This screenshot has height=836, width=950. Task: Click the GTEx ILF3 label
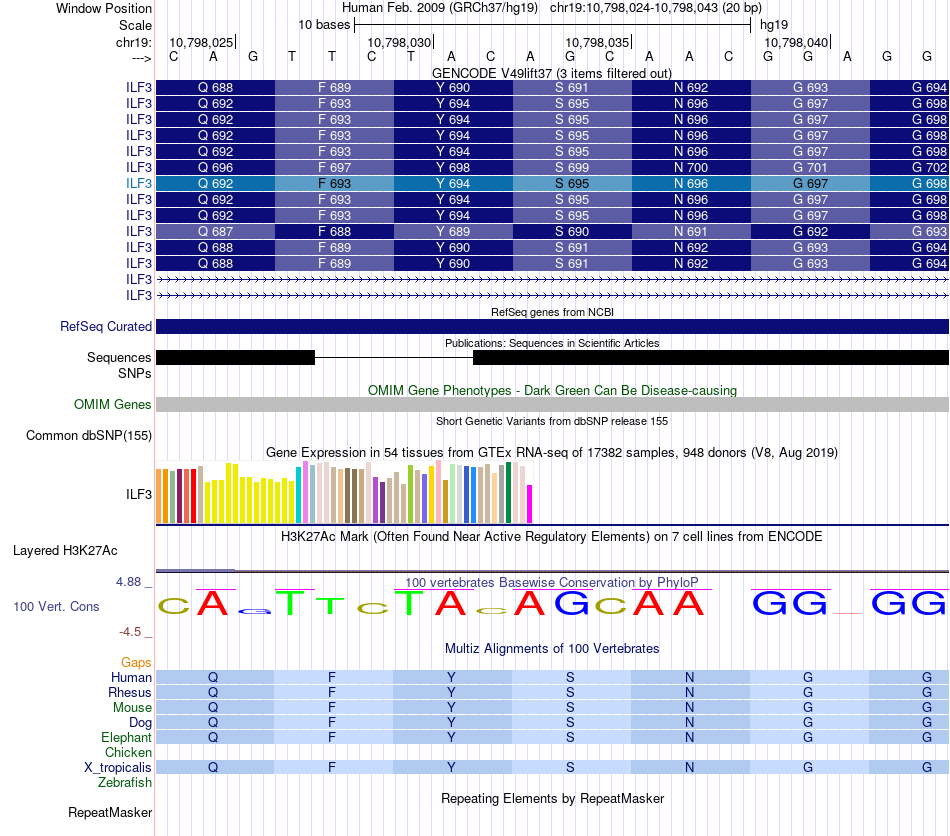(139, 494)
